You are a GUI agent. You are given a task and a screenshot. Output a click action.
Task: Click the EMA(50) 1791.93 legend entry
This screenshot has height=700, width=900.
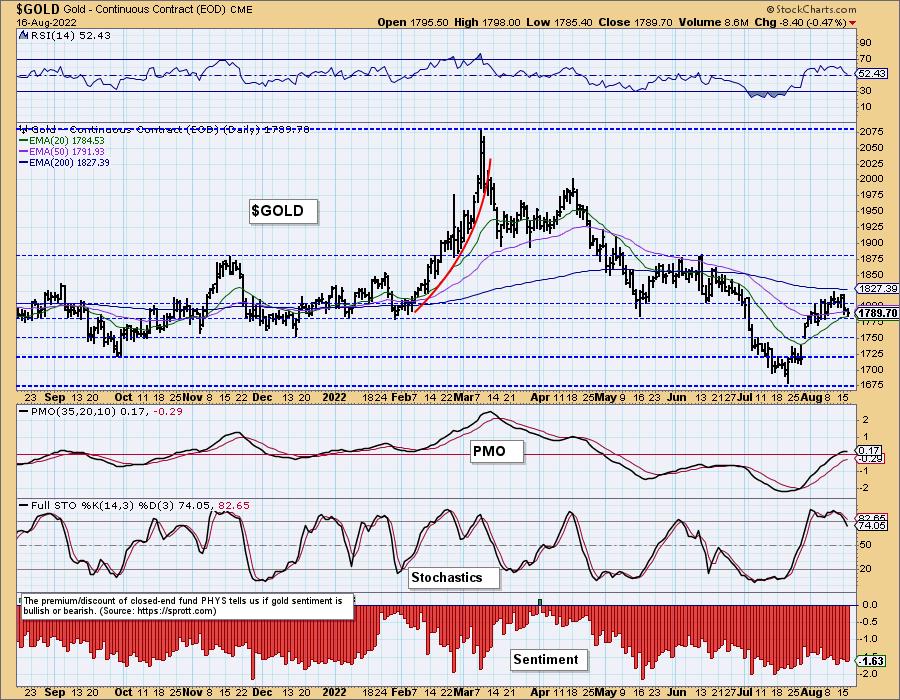(62, 151)
